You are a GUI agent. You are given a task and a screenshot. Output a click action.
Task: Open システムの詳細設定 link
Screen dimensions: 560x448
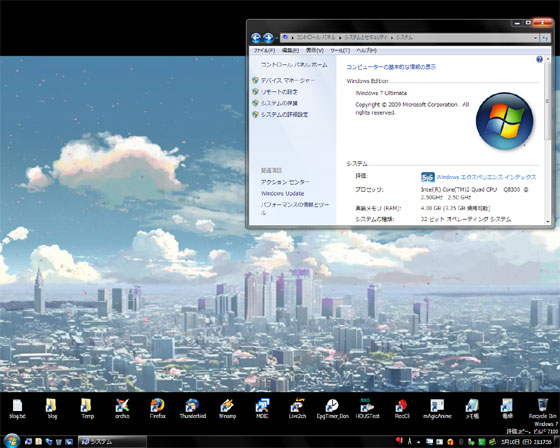284,115
